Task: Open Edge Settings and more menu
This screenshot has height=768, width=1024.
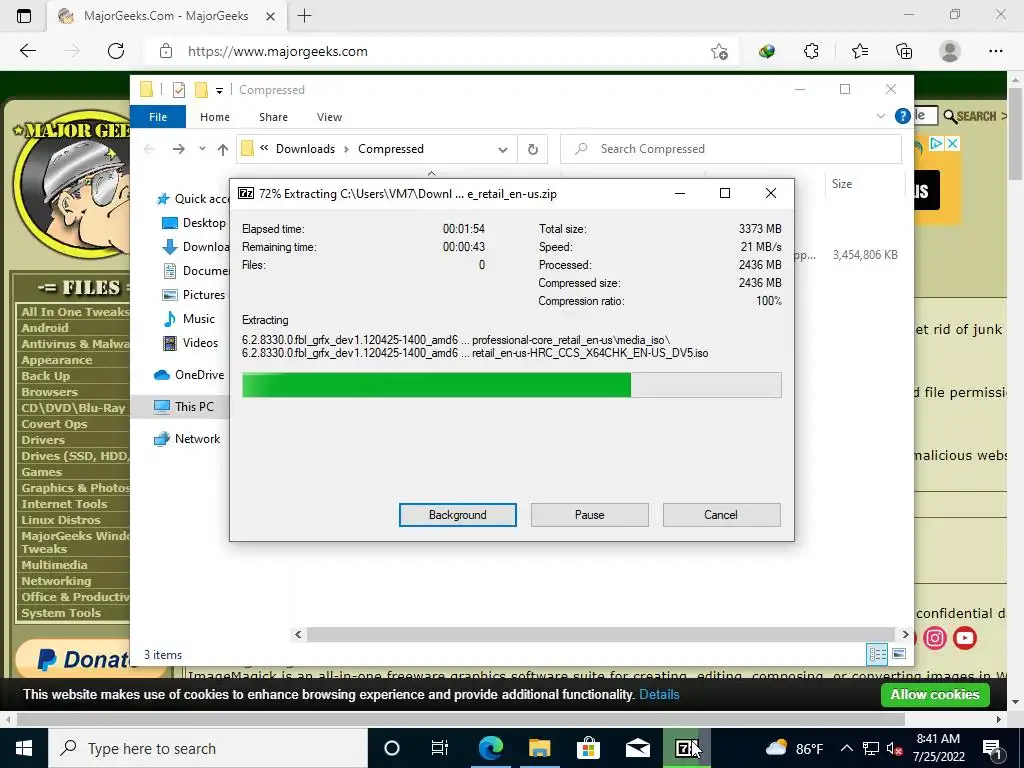Action: [995, 51]
